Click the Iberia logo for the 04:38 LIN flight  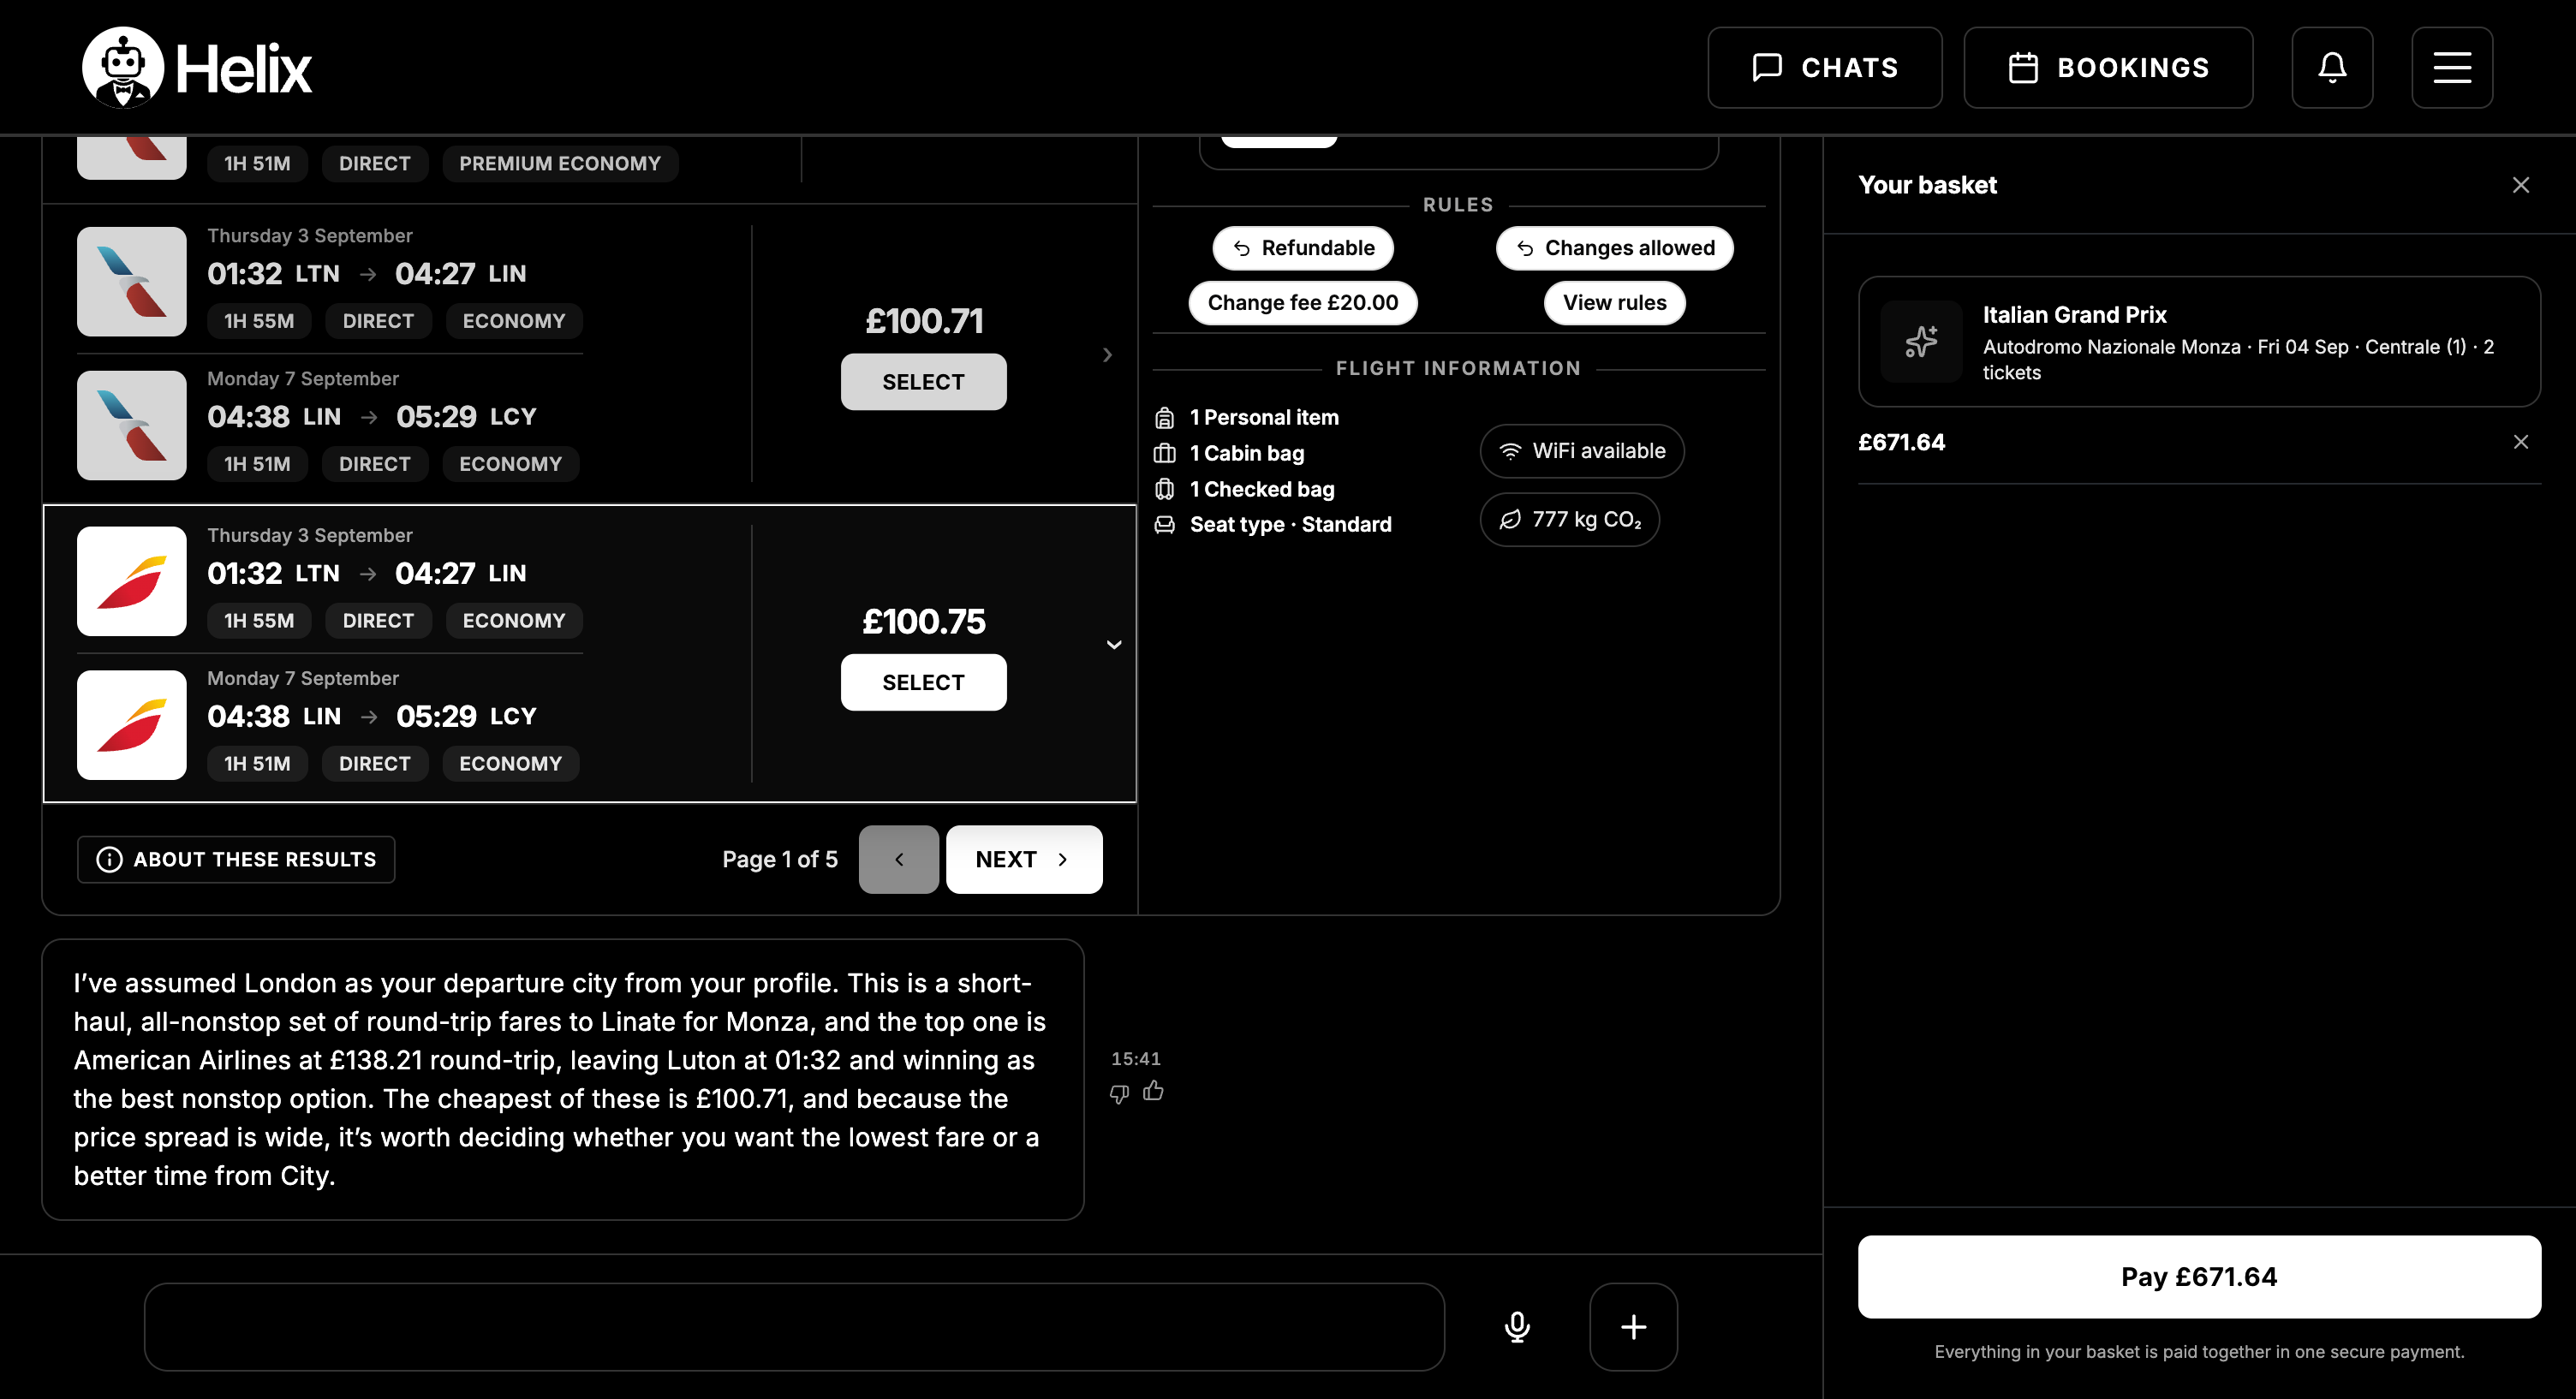point(132,725)
